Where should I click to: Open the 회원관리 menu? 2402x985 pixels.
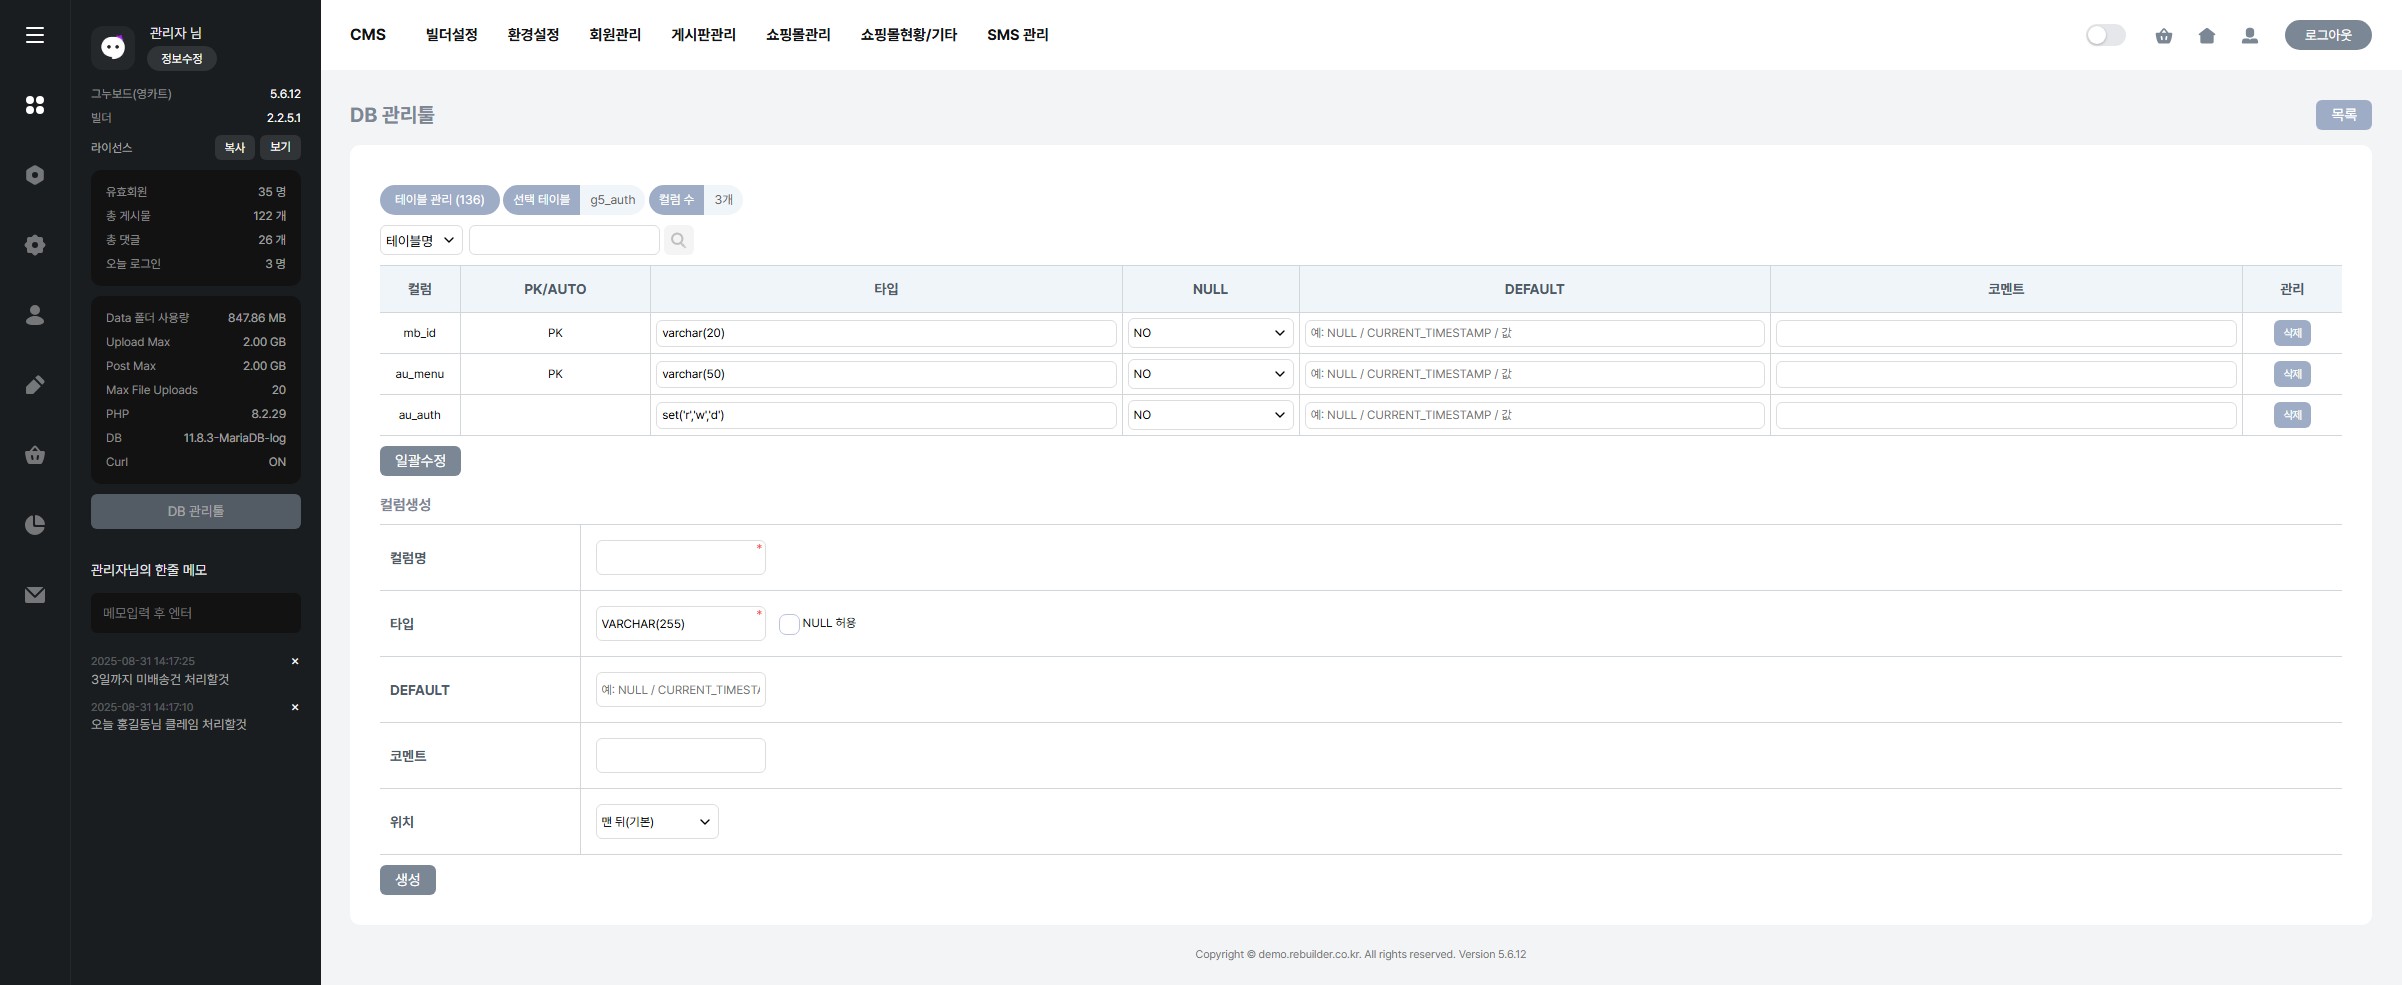click(614, 35)
